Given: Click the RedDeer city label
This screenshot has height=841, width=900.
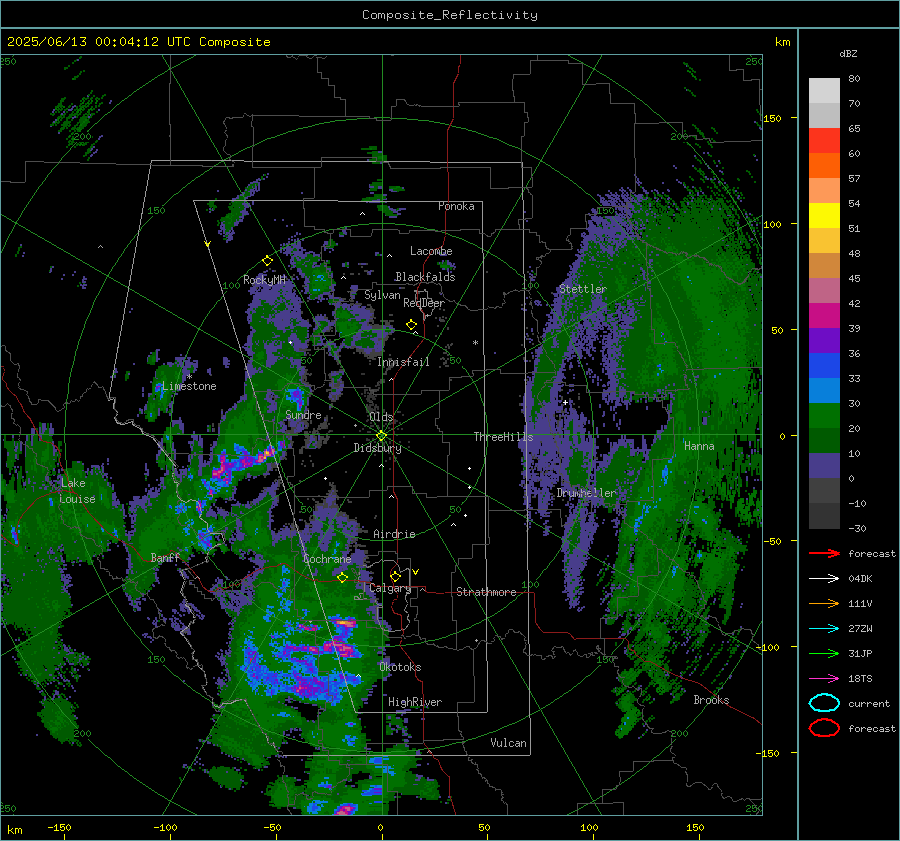Looking at the screenshot, I should click(424, 303).
